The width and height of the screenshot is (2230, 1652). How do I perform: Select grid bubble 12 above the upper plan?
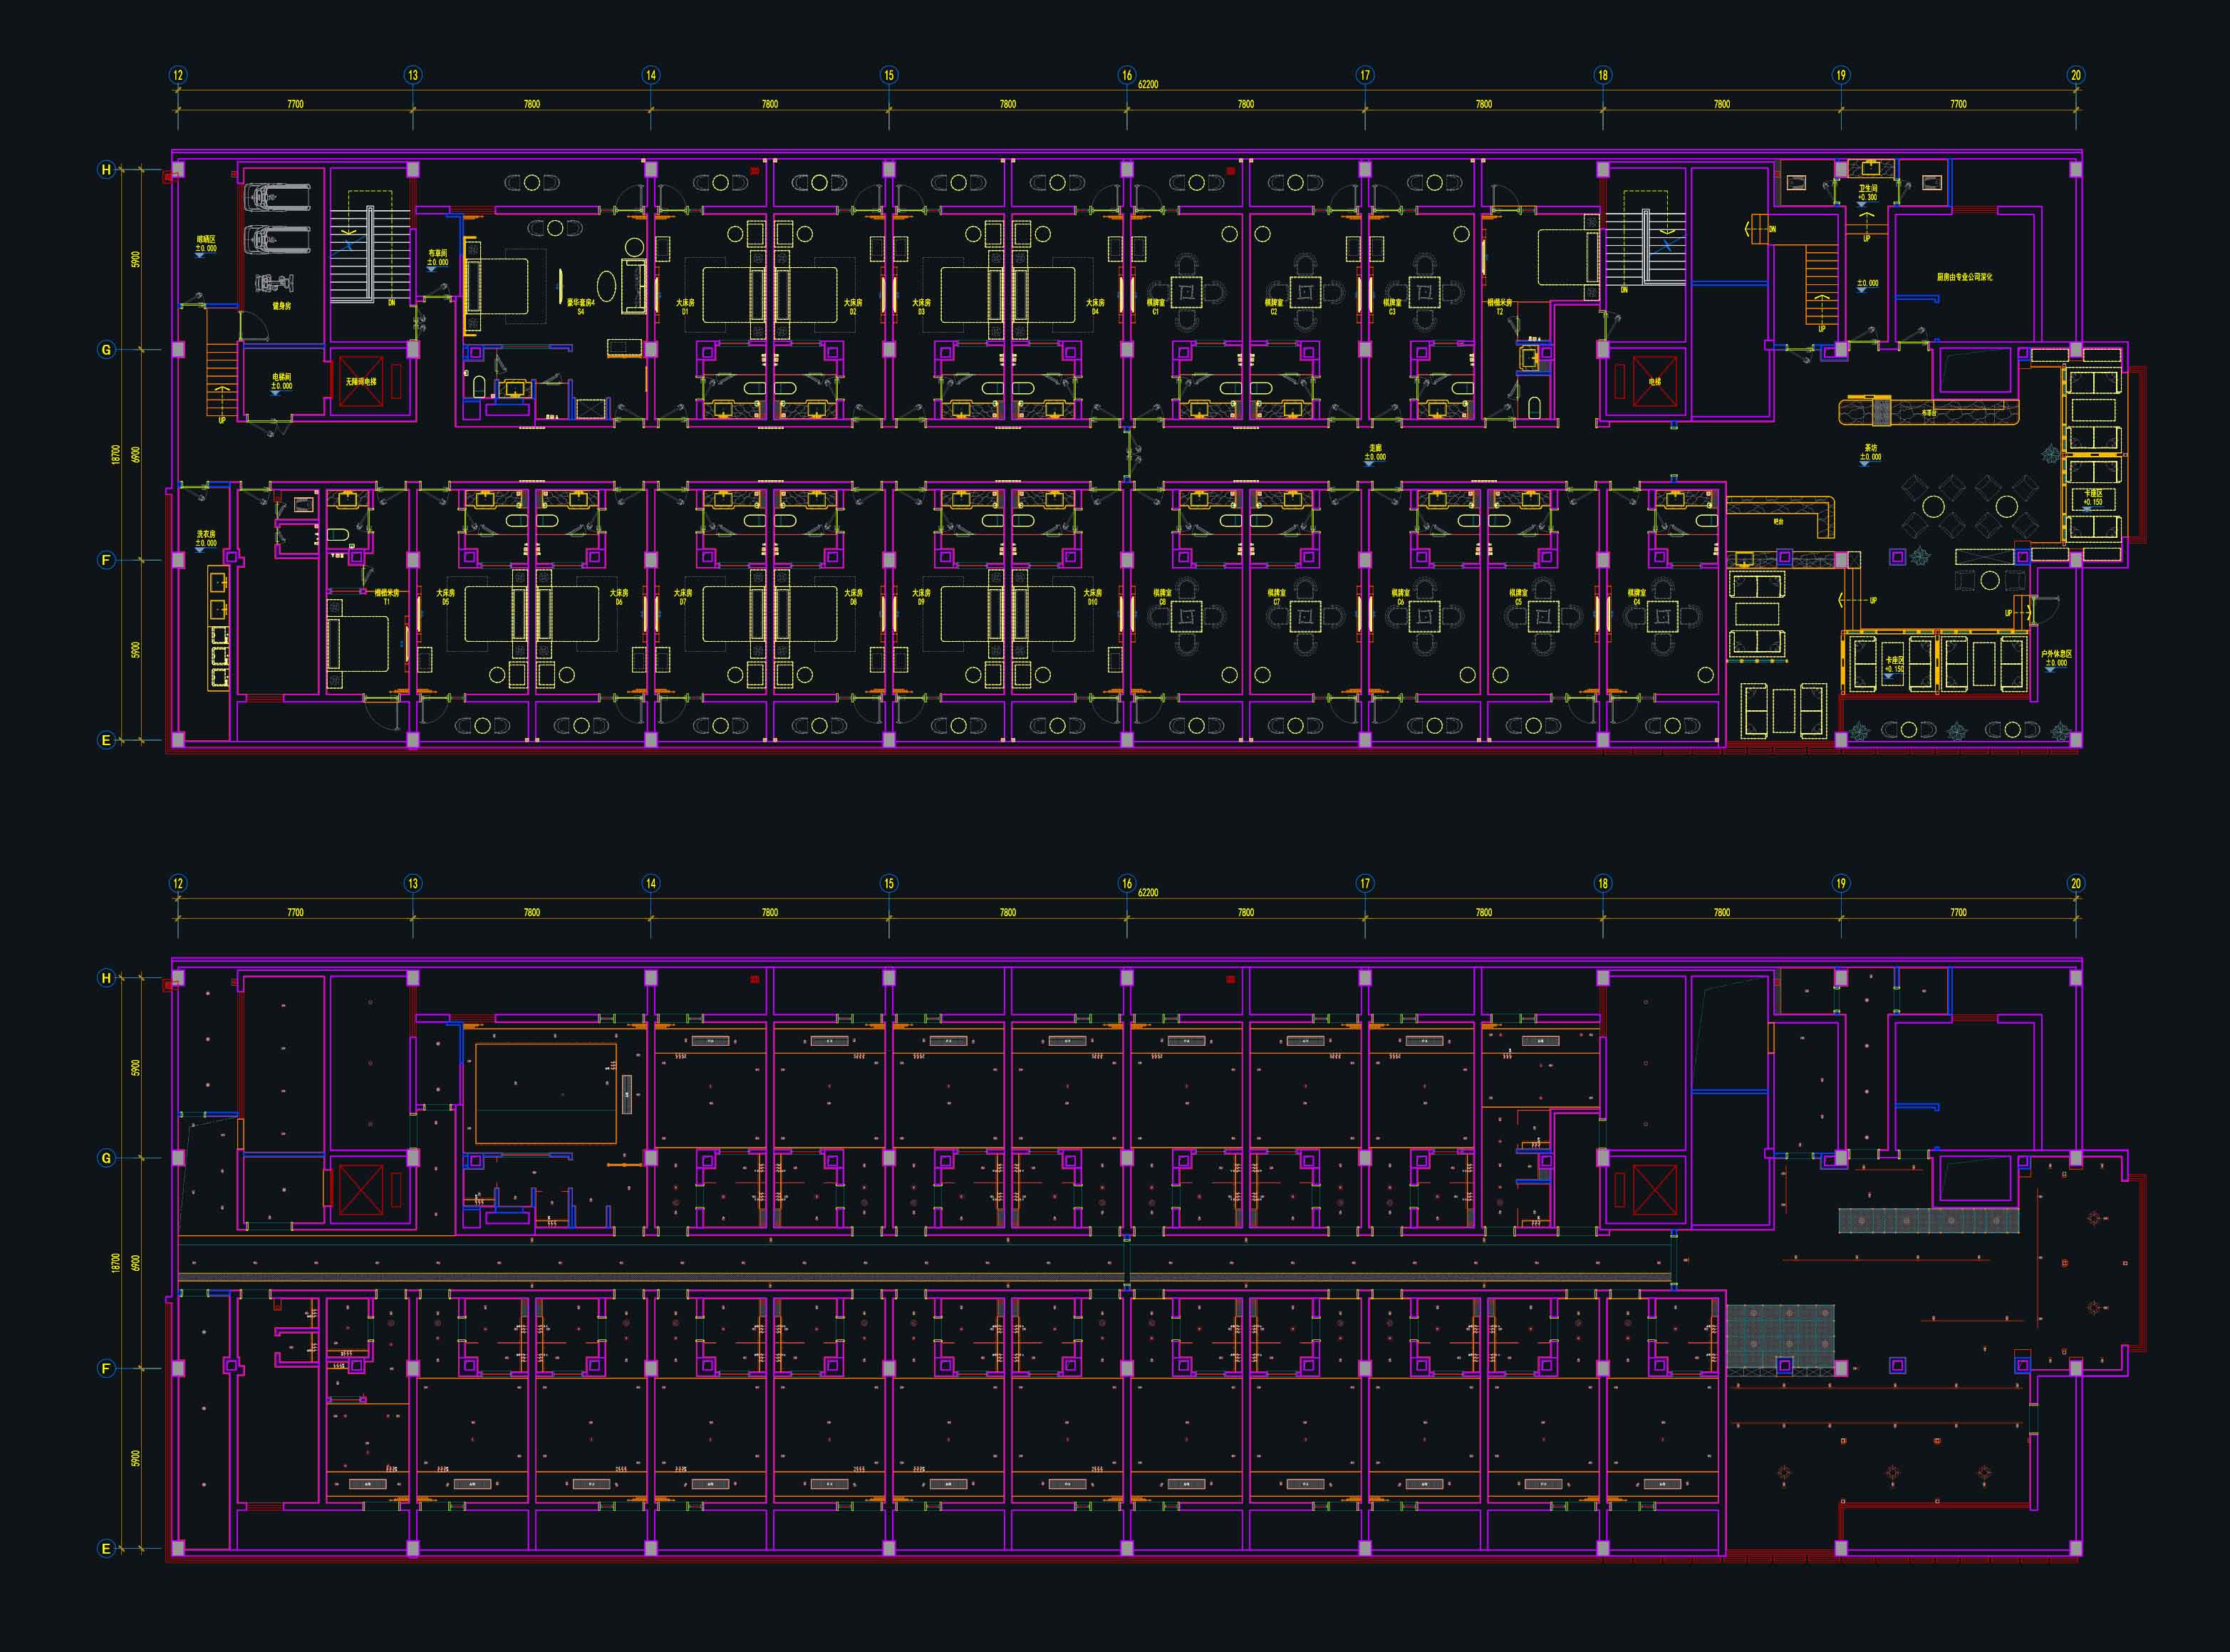tap(178, 75)
